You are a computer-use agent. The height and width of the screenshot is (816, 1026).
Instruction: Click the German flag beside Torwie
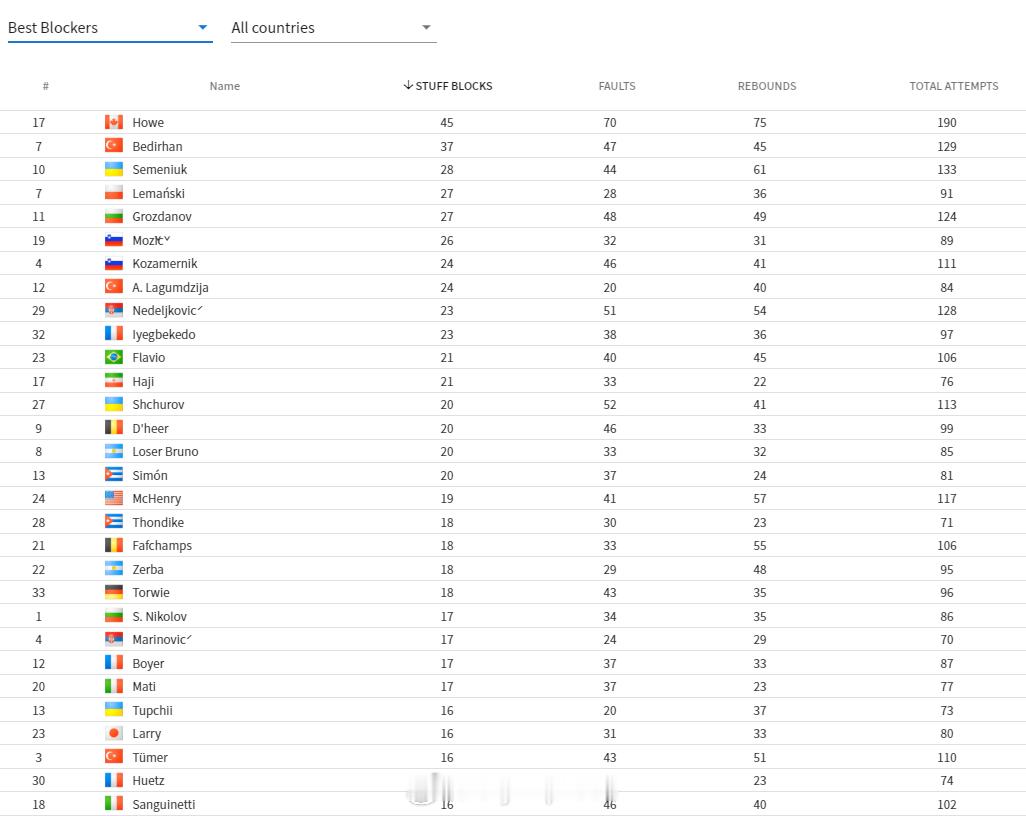click(114, 592)
